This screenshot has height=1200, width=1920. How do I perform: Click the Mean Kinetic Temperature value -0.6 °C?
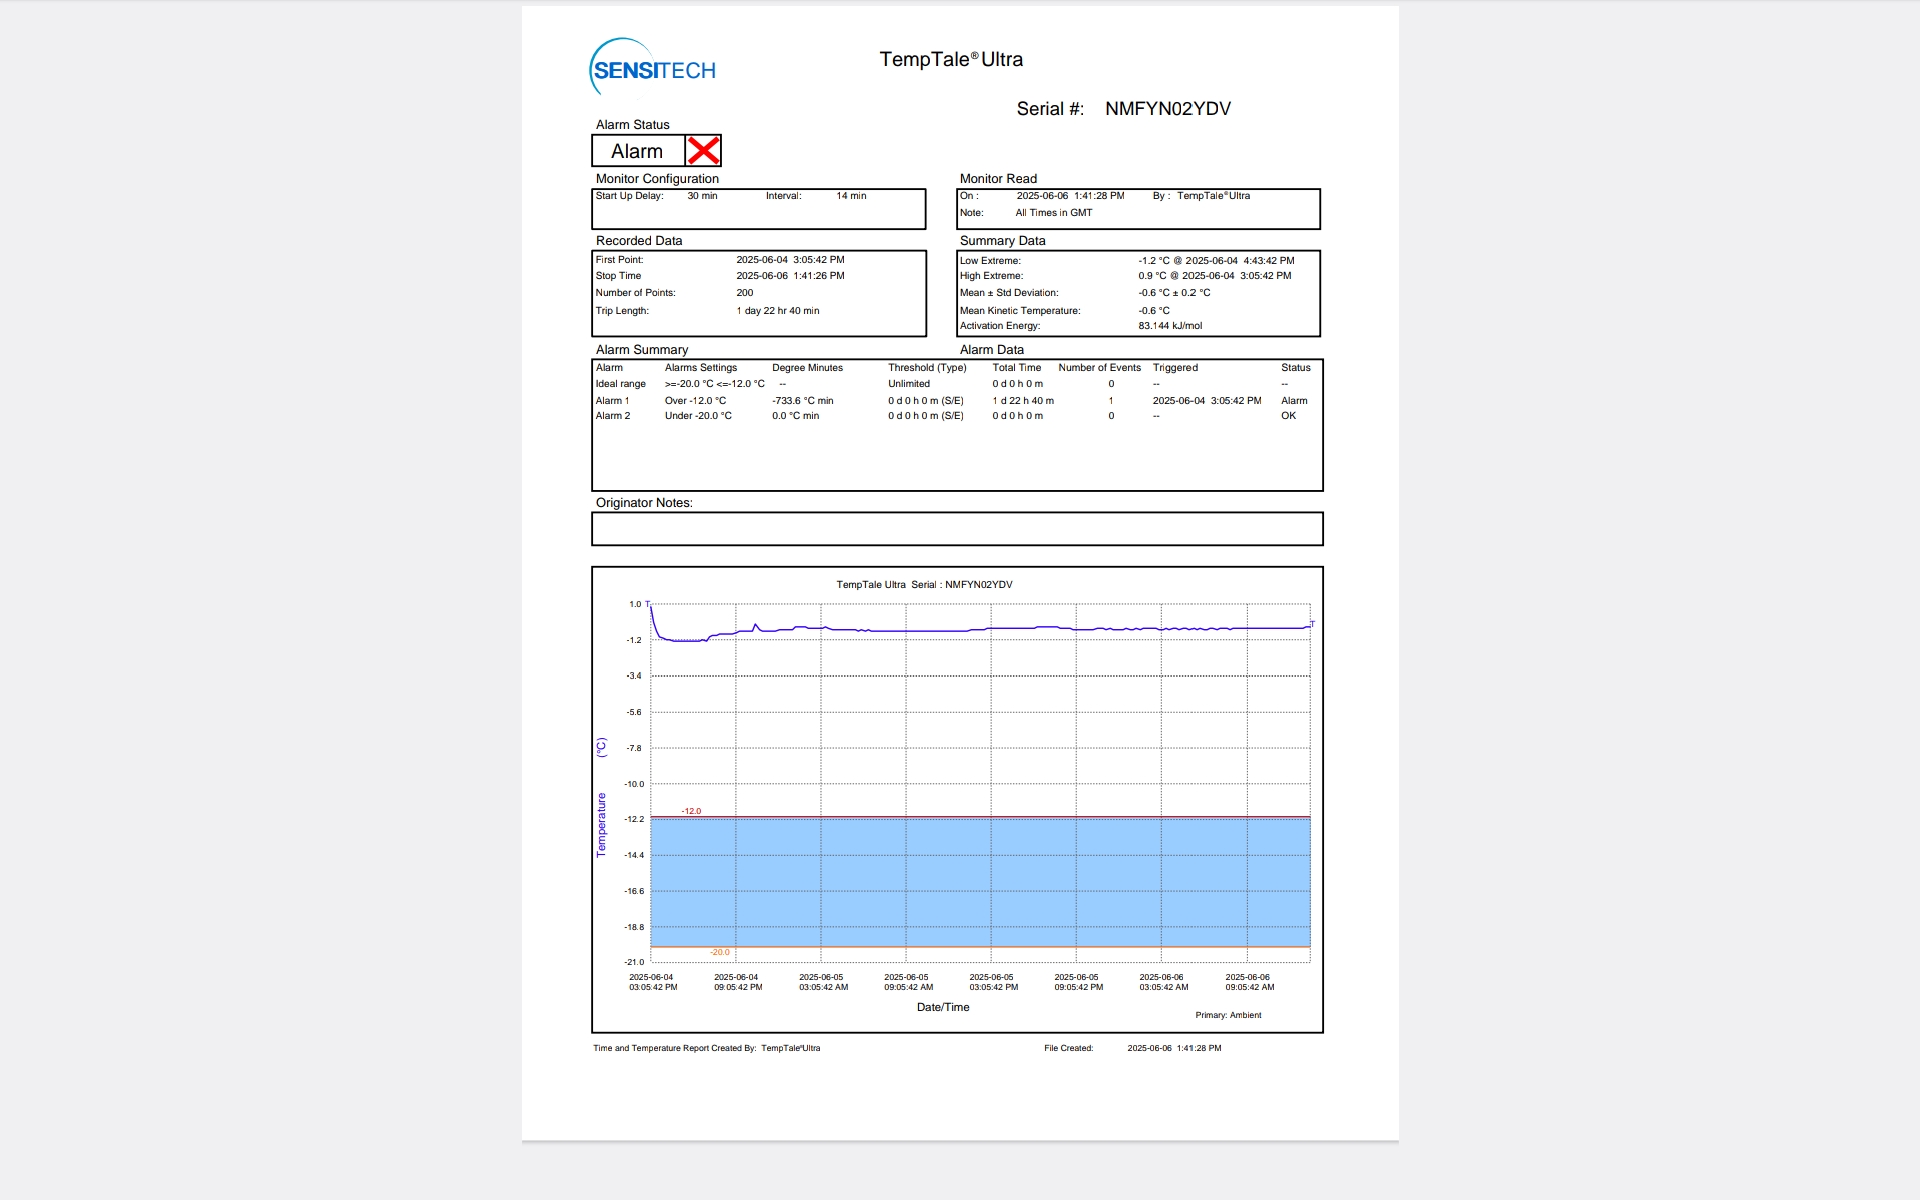click(x=1154, y=311)
